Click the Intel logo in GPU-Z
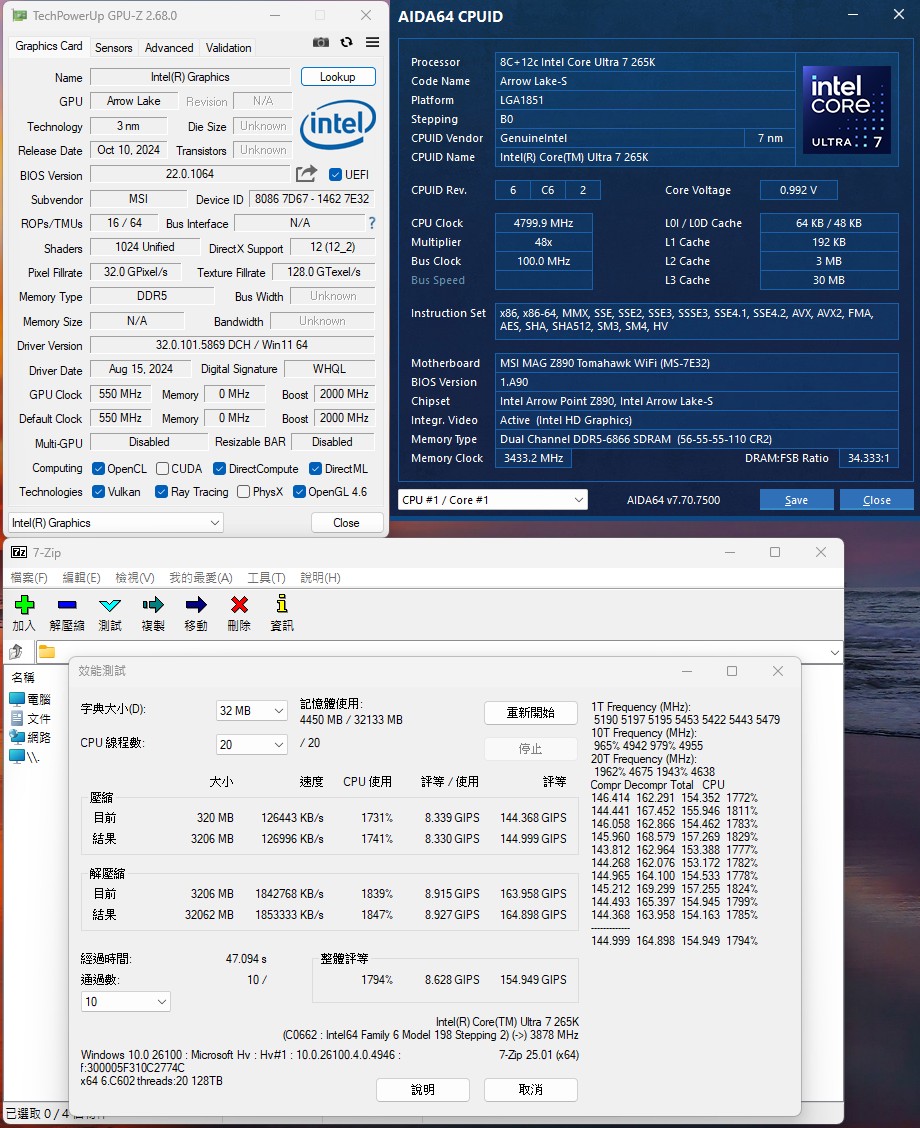 tap(337, 124)
